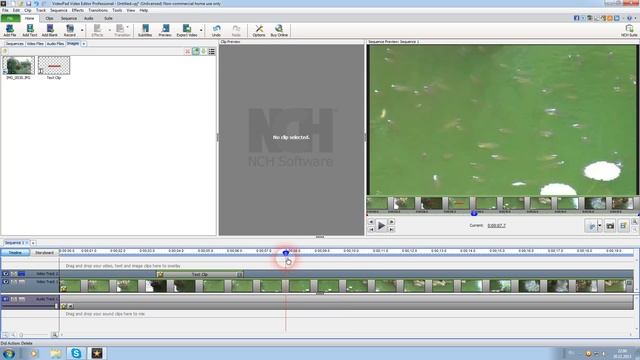Open the Options toolbar icon

[x=259, y=30]
